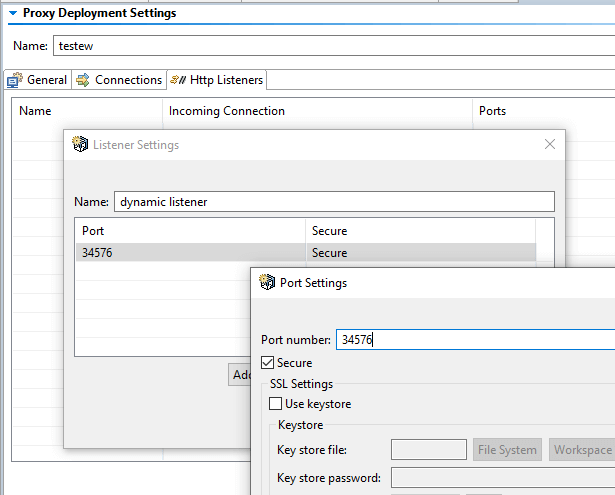This screenshot has height=495, width=615.
Task: Click the Workspace button
Action: tap(582, 450)
